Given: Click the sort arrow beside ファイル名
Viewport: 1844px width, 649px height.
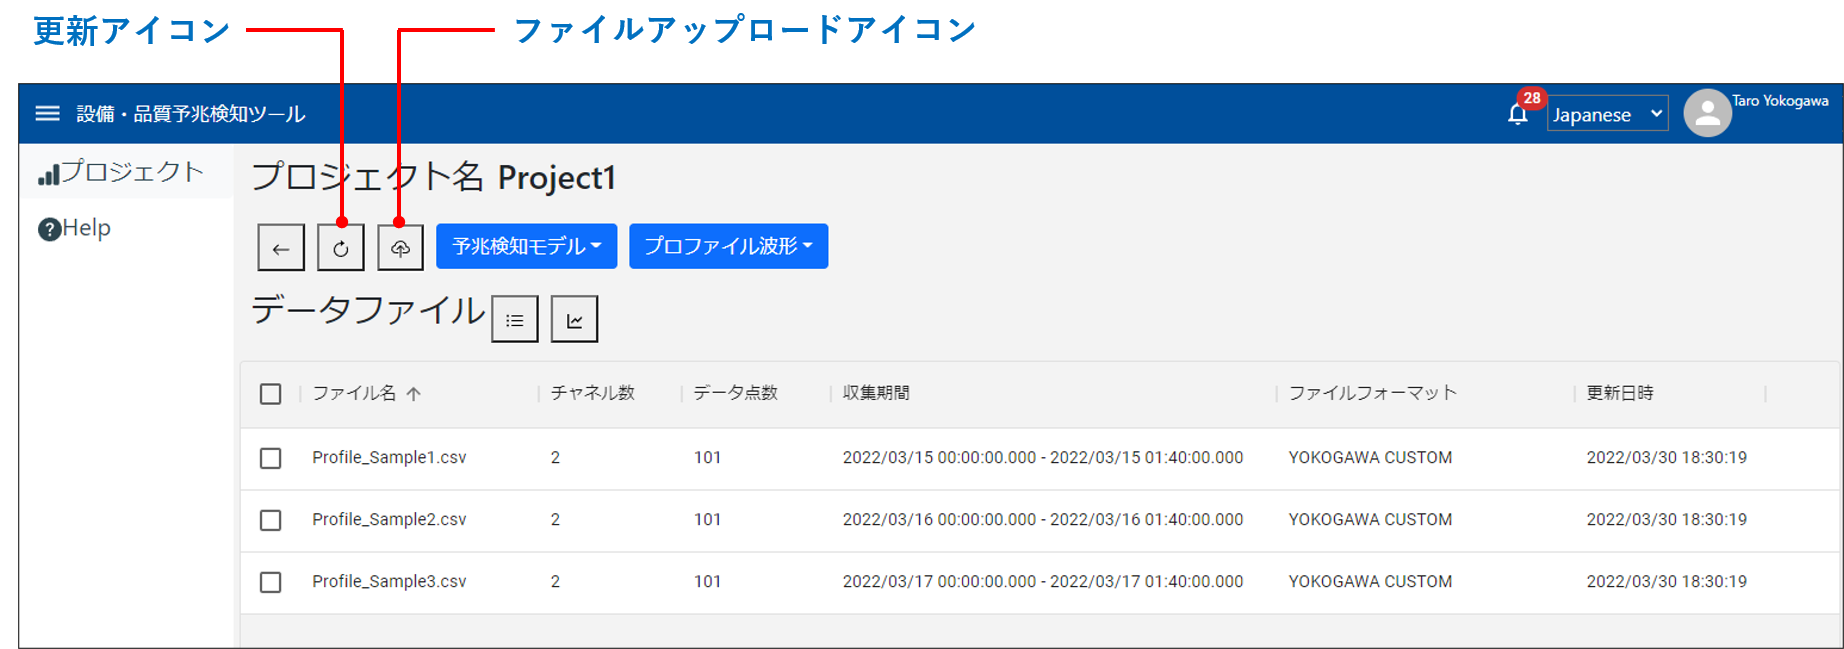Looking at the screenshot, I should tap(414, 394).
